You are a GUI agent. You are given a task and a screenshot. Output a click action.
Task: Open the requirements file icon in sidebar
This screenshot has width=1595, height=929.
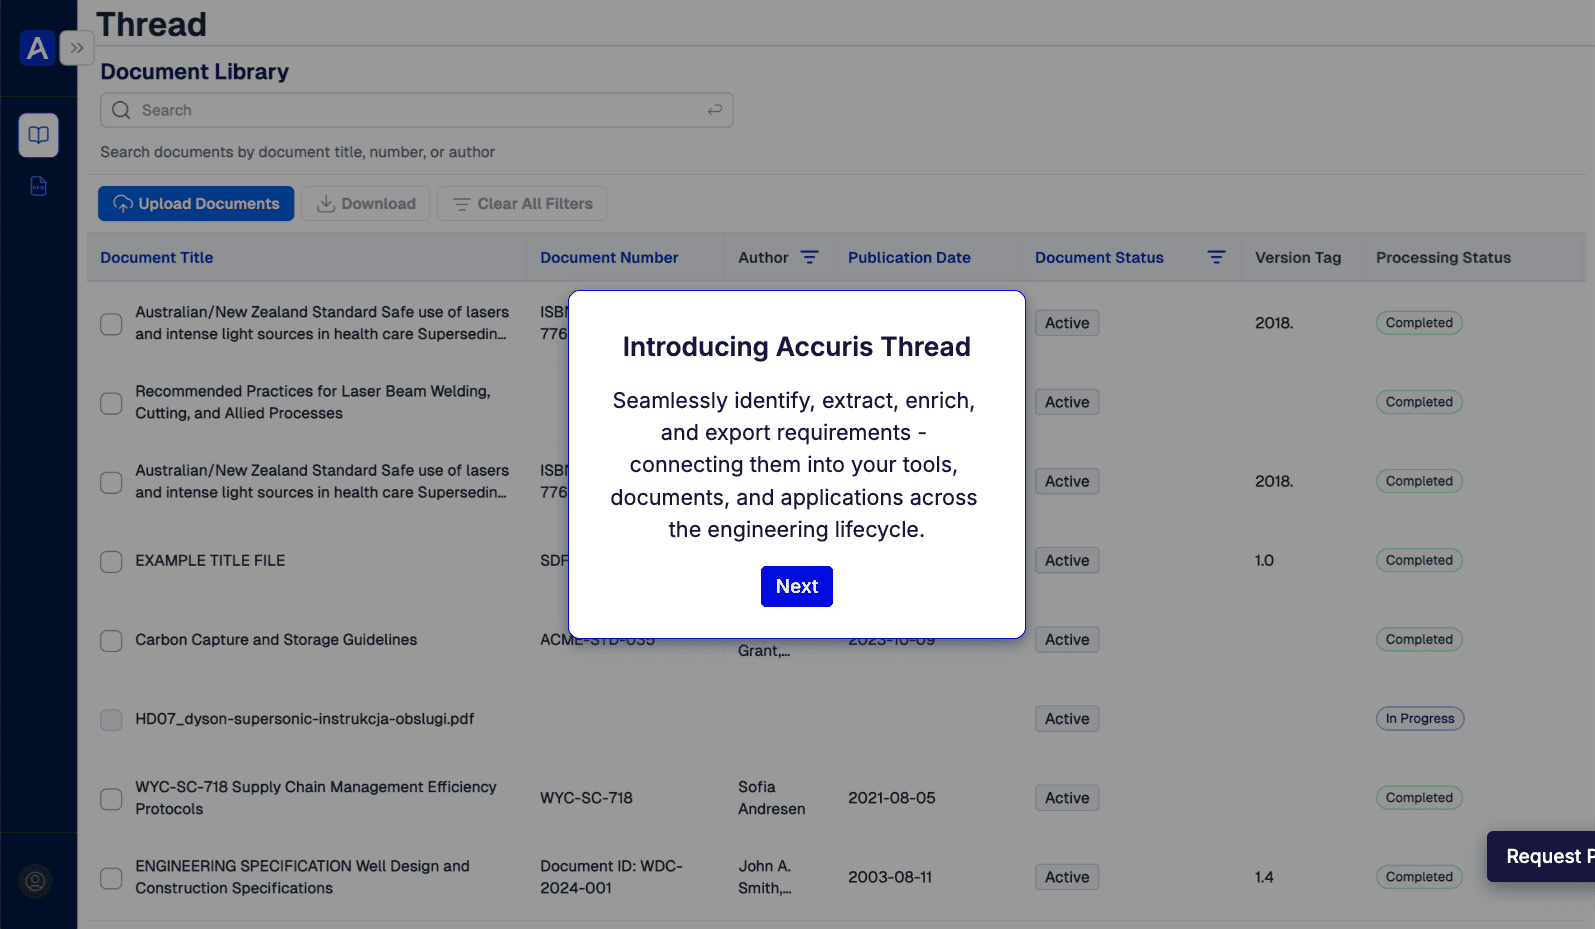38,186
